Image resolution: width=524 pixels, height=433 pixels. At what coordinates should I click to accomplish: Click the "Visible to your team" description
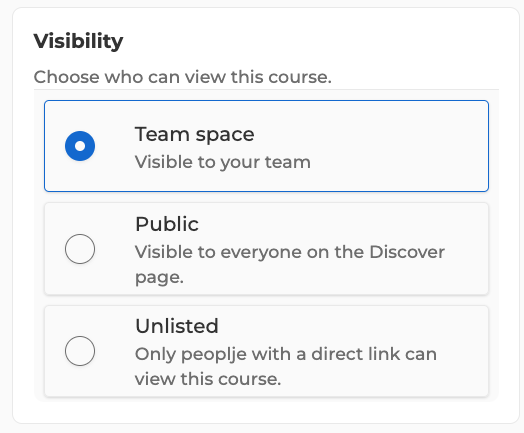(223, 162)
